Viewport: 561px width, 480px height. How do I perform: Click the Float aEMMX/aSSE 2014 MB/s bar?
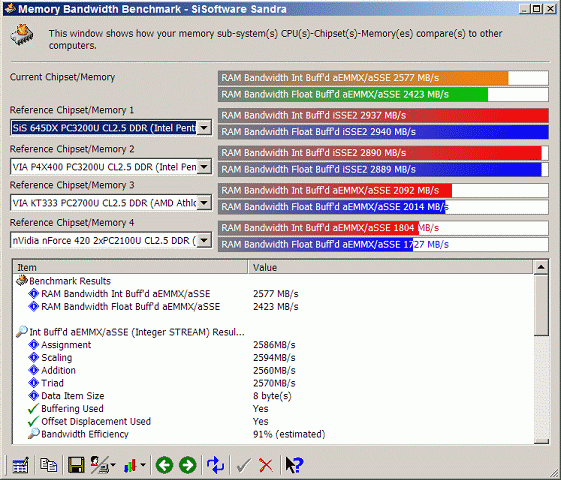click(383, 207)
